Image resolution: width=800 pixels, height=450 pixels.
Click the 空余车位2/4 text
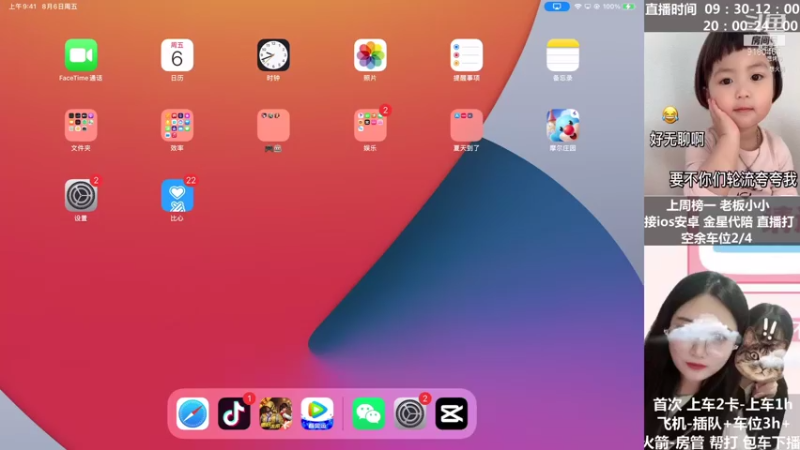(x=716, y=238)
